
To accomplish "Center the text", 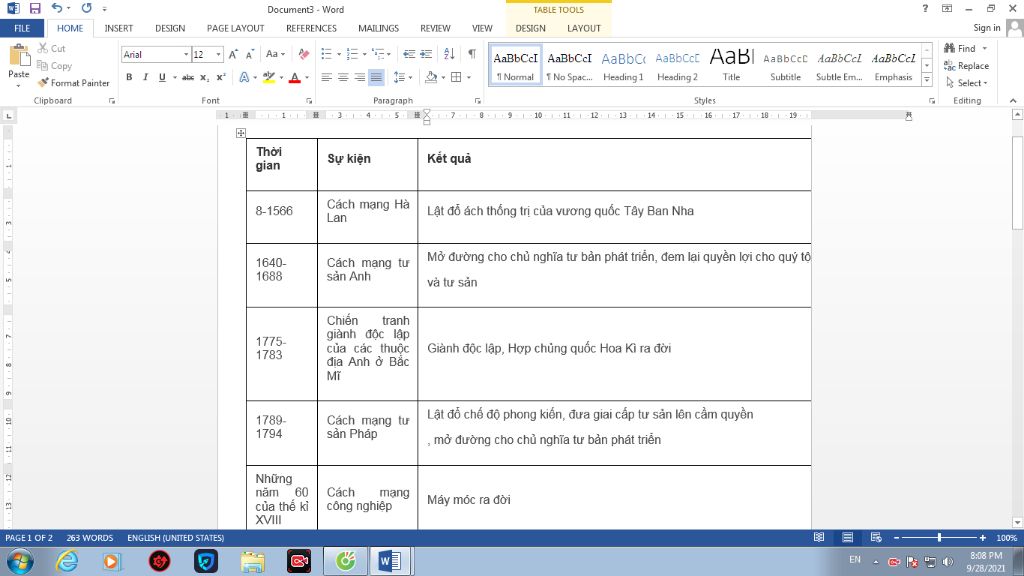I will point(343,77).
